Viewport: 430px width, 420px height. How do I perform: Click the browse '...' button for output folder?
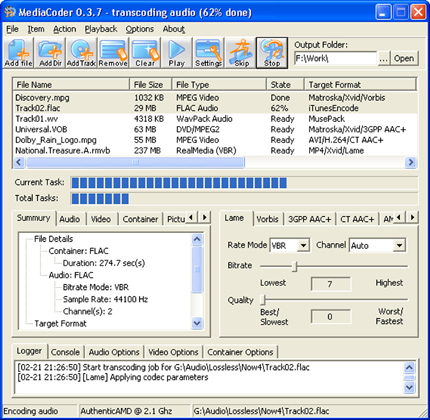coord(383,58)
